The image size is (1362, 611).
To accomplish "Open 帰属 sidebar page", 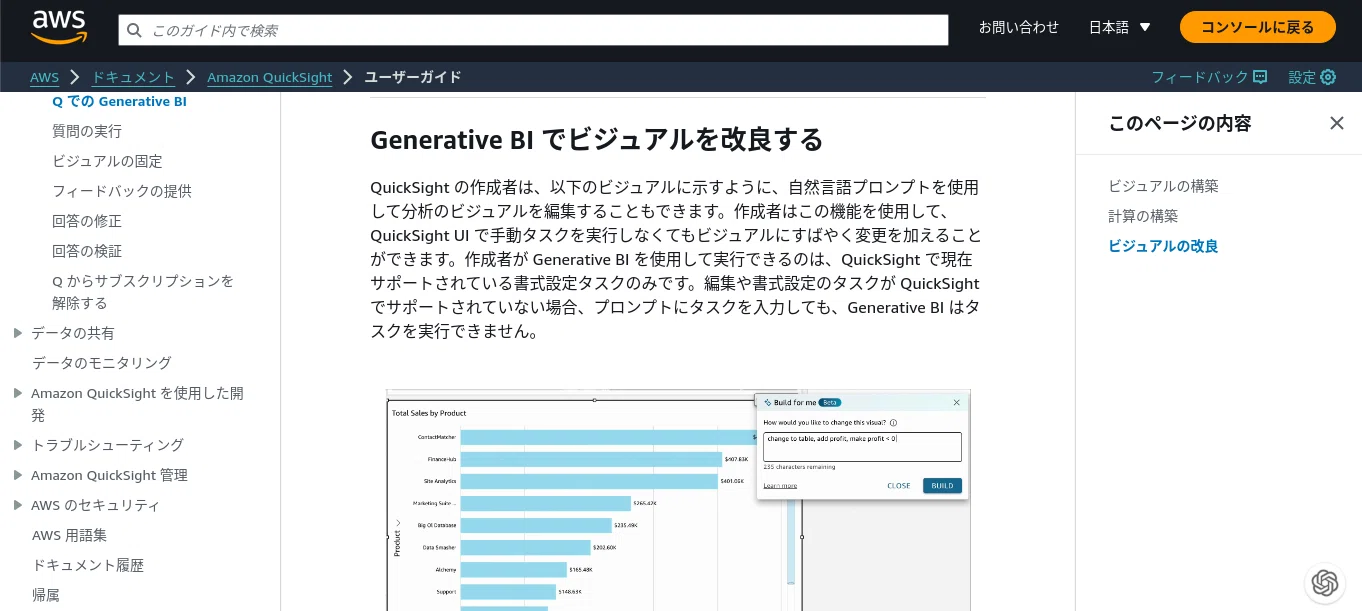I will click(x=46, y=595).
